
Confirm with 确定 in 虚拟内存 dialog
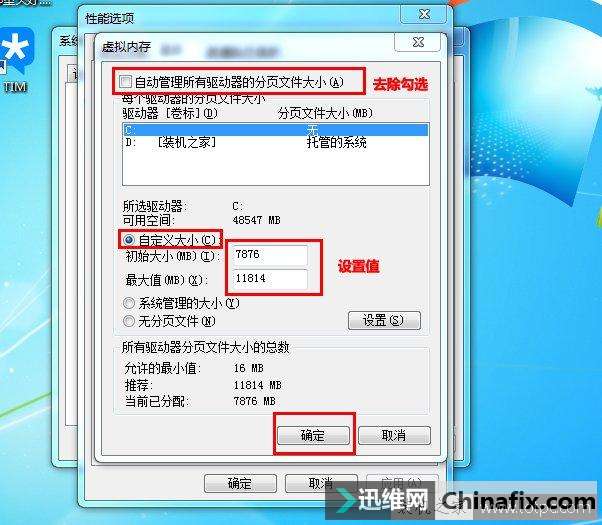pos(313,436)
